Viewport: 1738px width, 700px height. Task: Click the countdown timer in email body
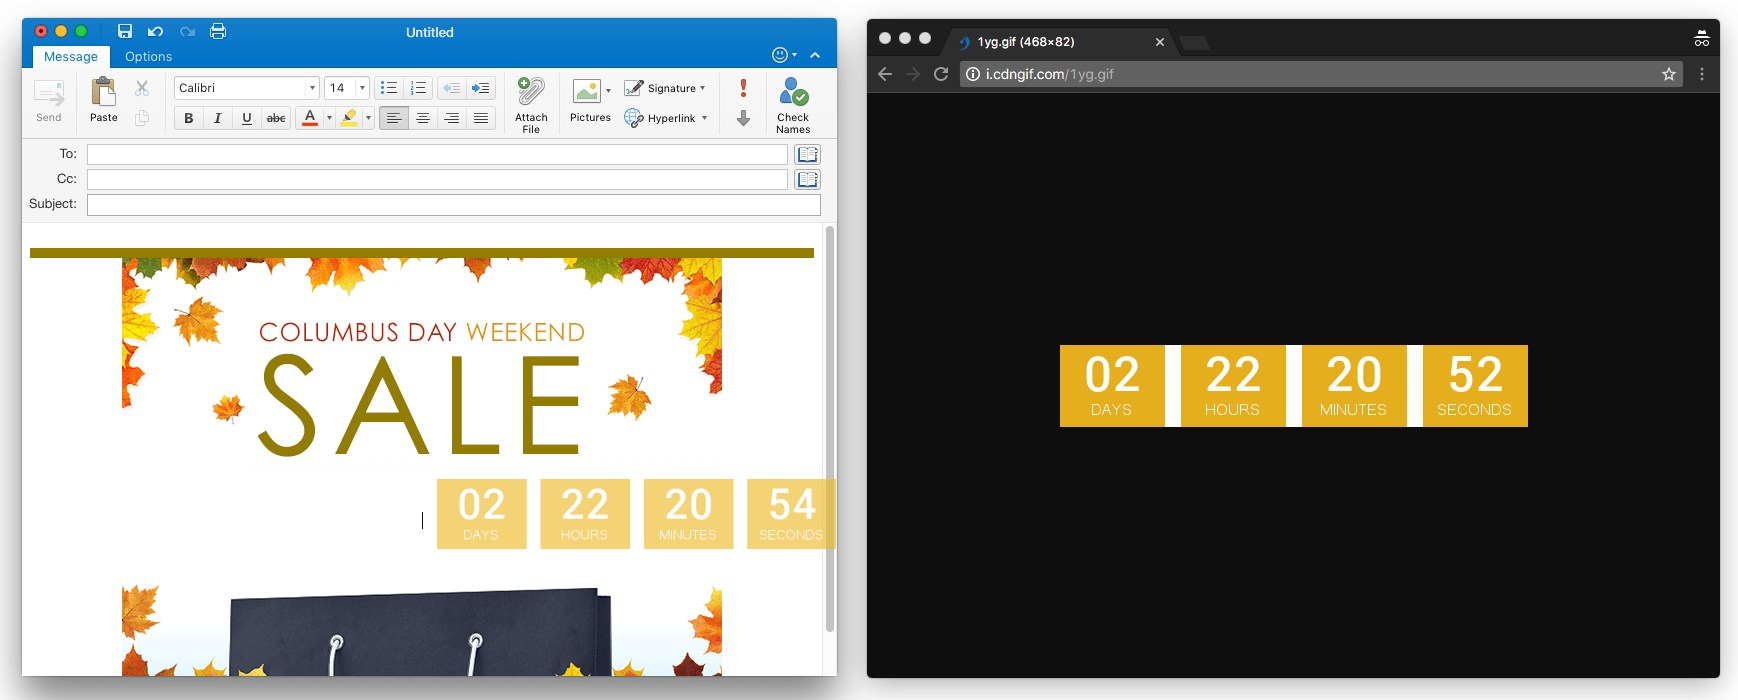point(636,514)
